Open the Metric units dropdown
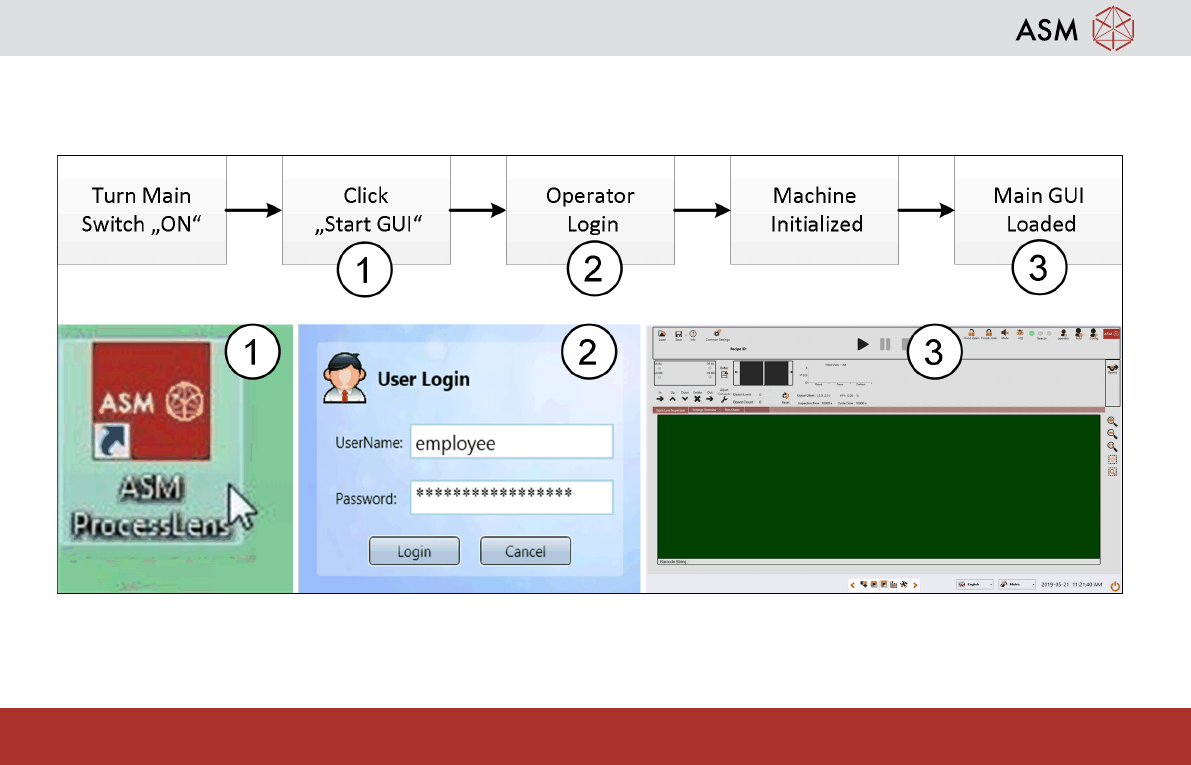This screenshot has width=1191, height=765. click(x=1017, y=584)
